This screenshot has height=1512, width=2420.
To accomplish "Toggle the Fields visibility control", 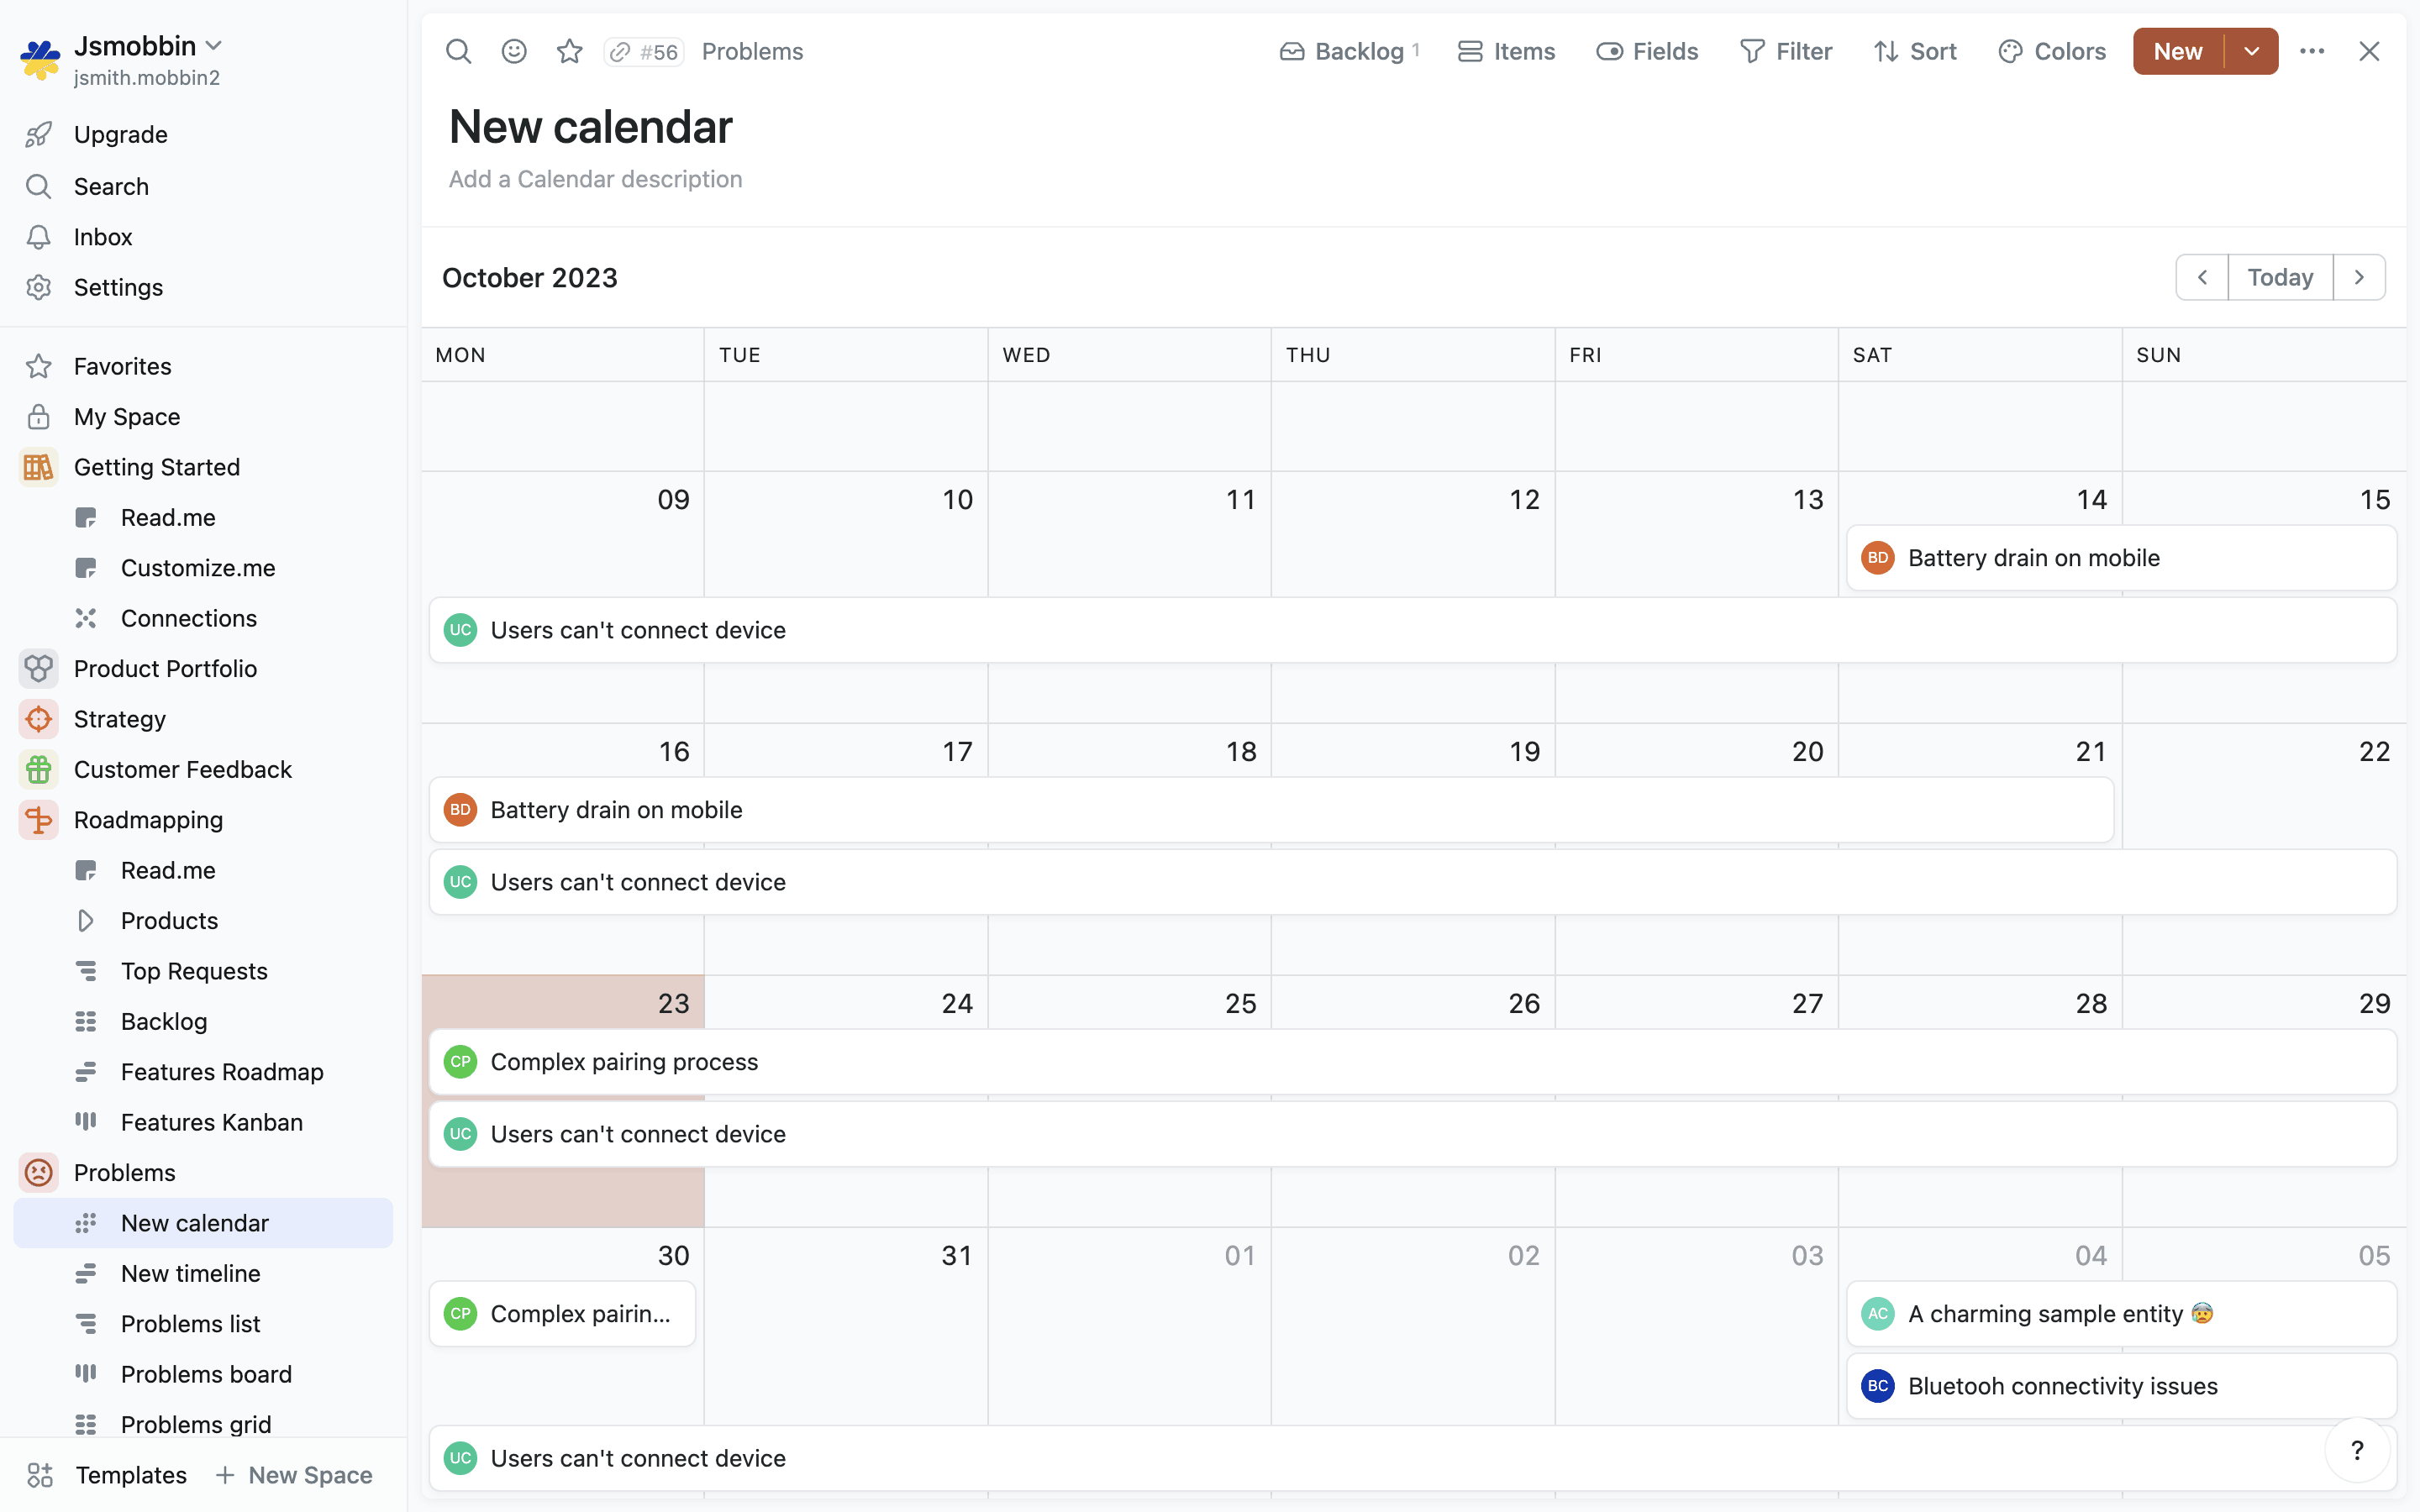I will click(x=1647, y=51).
